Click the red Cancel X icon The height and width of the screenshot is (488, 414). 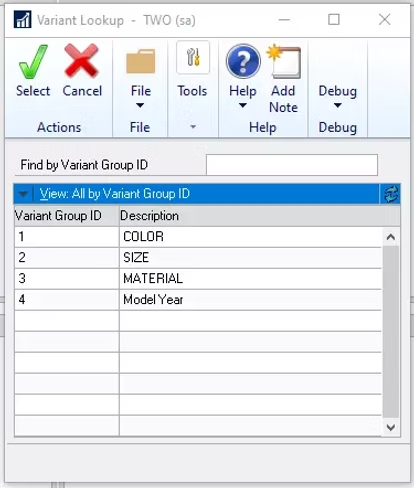[x=81, y=61]
